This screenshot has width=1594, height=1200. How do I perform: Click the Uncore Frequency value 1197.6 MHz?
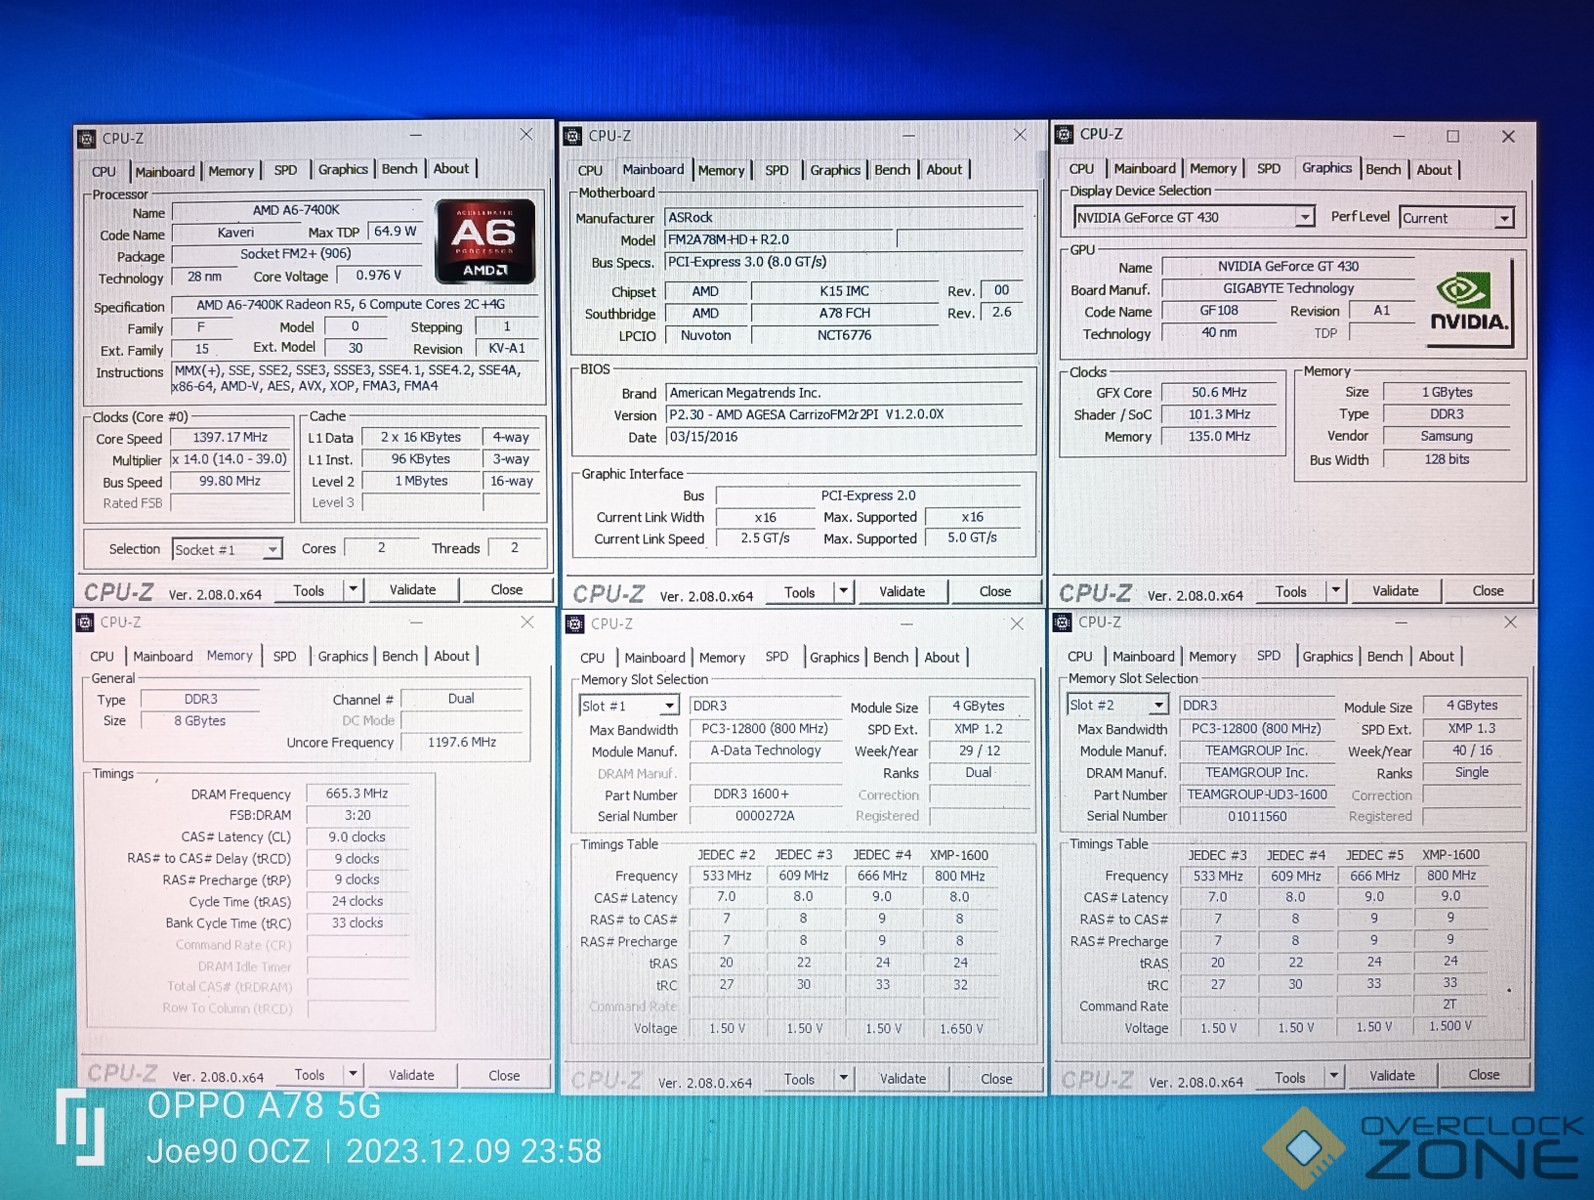(462, 742)
